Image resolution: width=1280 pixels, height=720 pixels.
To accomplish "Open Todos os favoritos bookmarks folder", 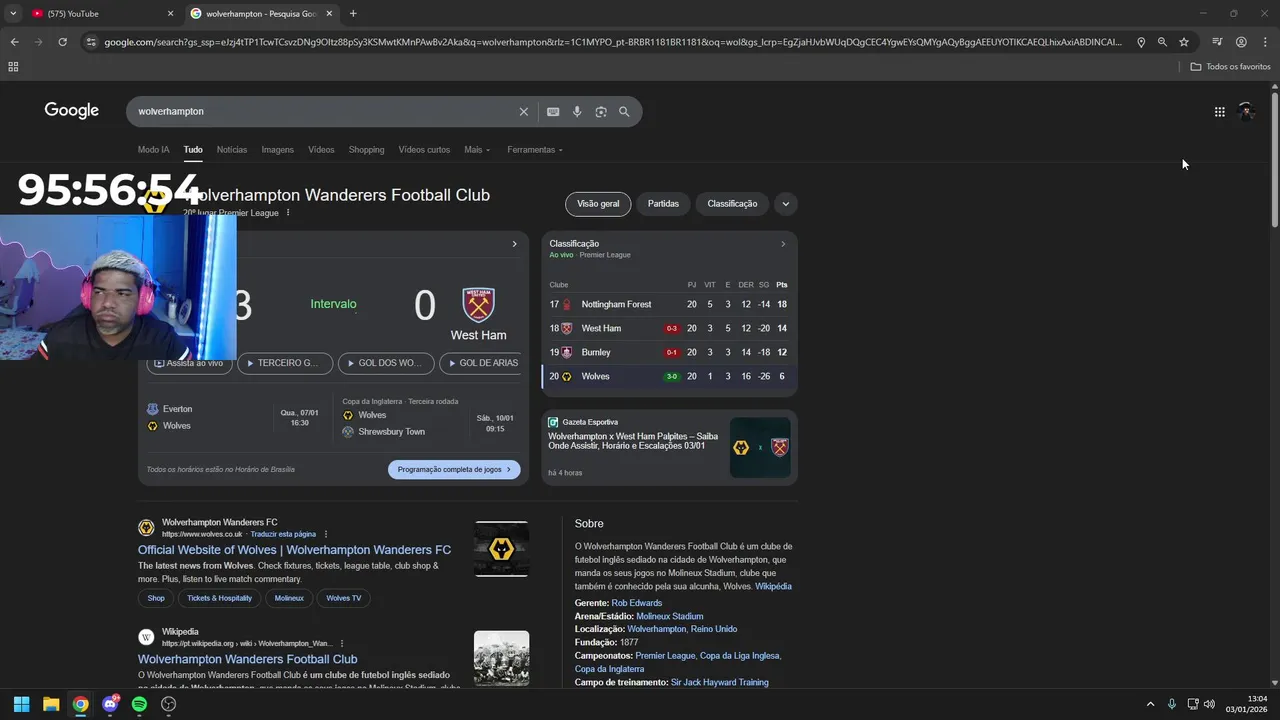I will pos(1230,67).
